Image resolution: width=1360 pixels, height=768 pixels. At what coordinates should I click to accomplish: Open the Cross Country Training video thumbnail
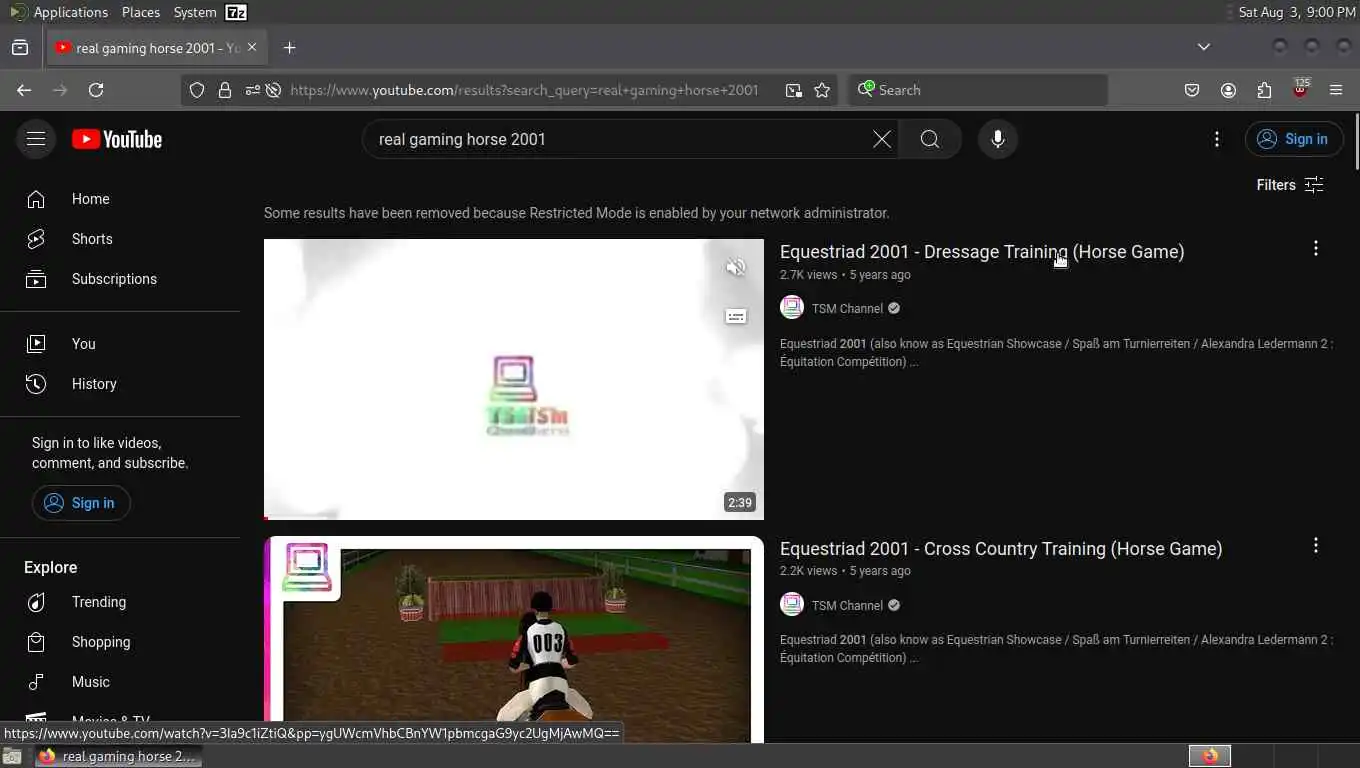tap(514, 640)
